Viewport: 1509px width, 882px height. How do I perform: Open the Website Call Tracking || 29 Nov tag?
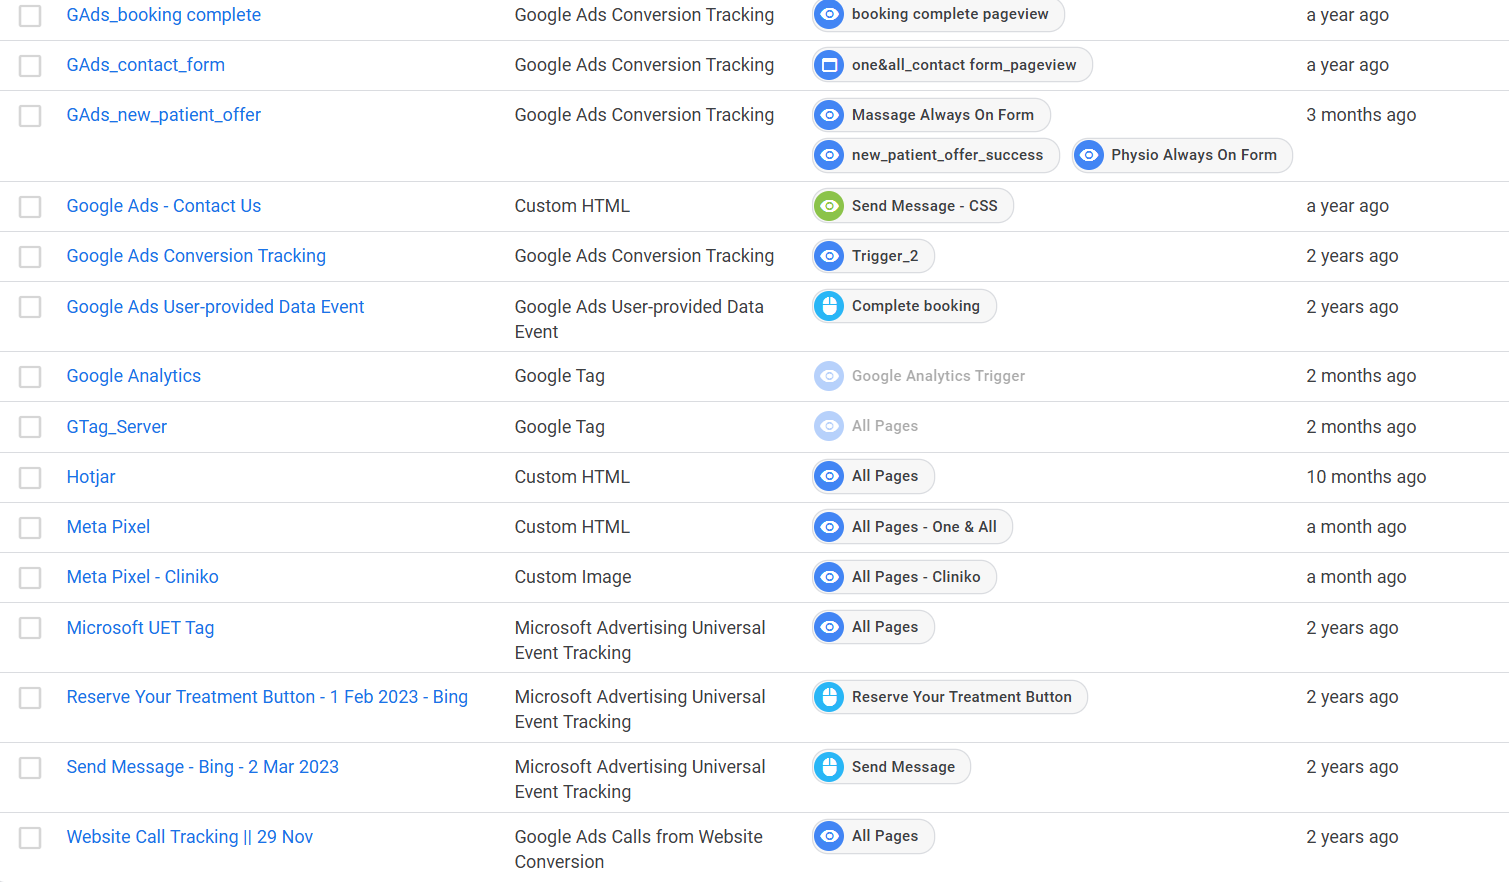coord(189,837)
